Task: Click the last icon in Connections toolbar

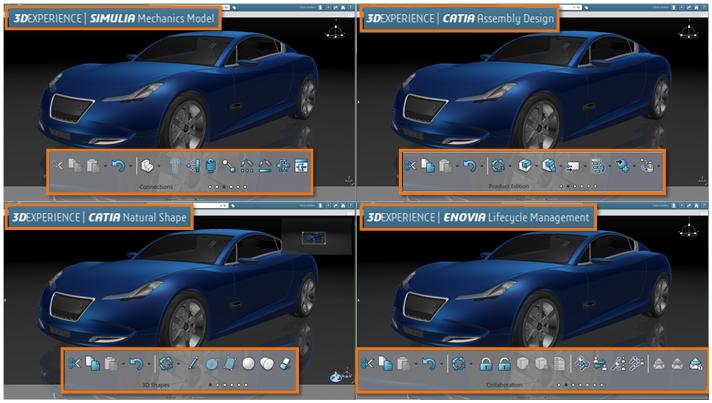Action: pyautogui.click(x=300, y=165)
